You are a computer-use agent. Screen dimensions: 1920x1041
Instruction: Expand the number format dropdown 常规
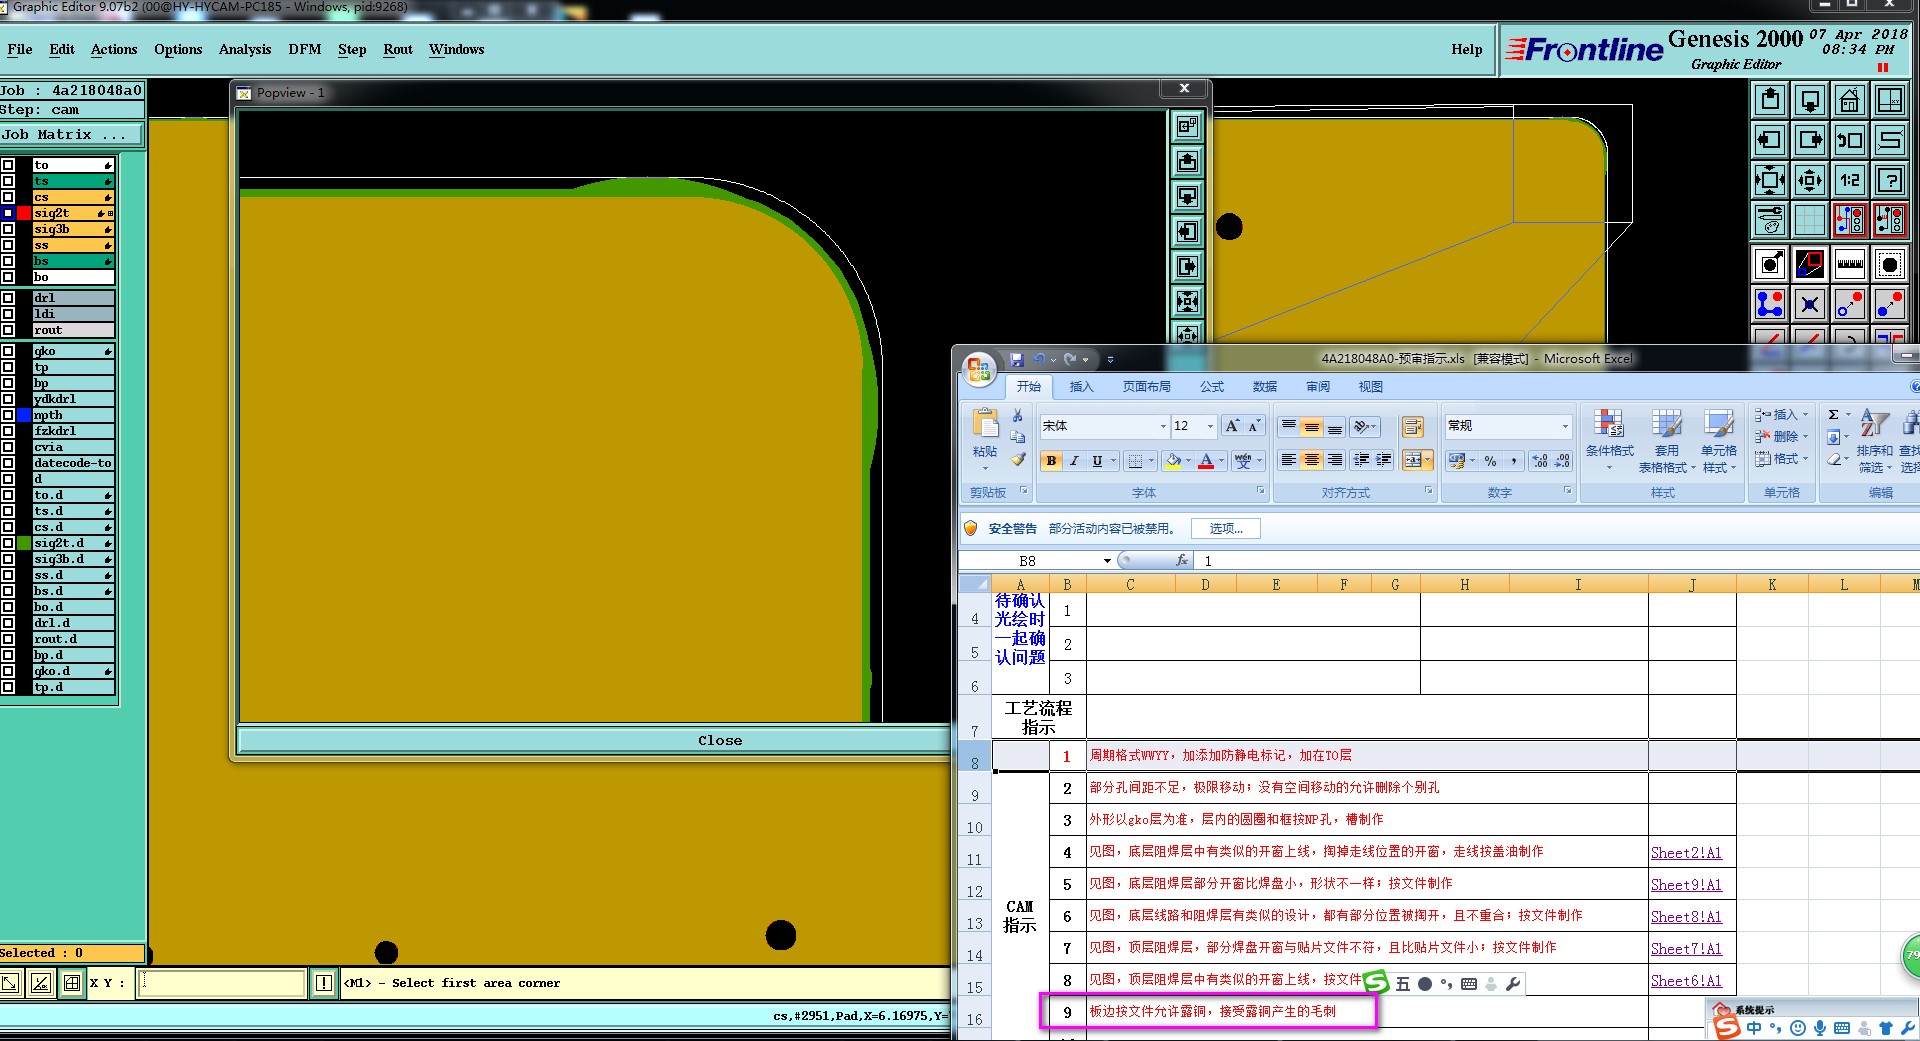(x=1565, y=426)
